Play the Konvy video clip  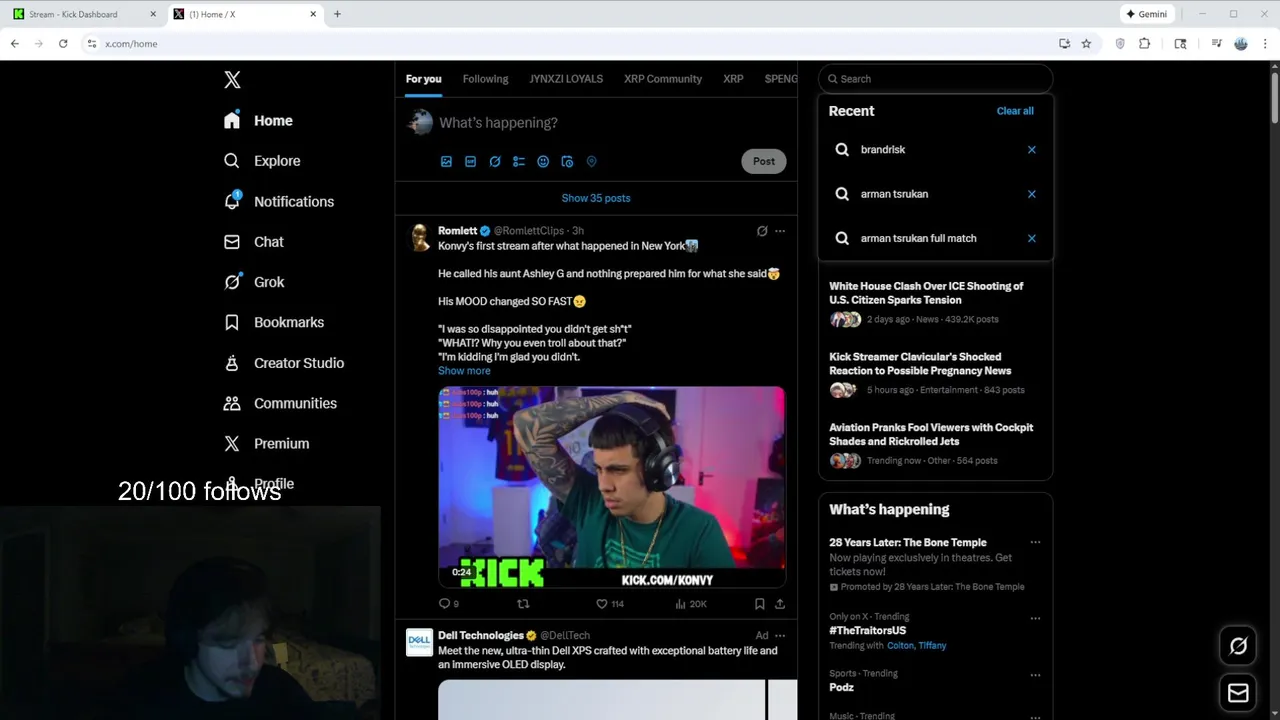[x=612, y=487]
